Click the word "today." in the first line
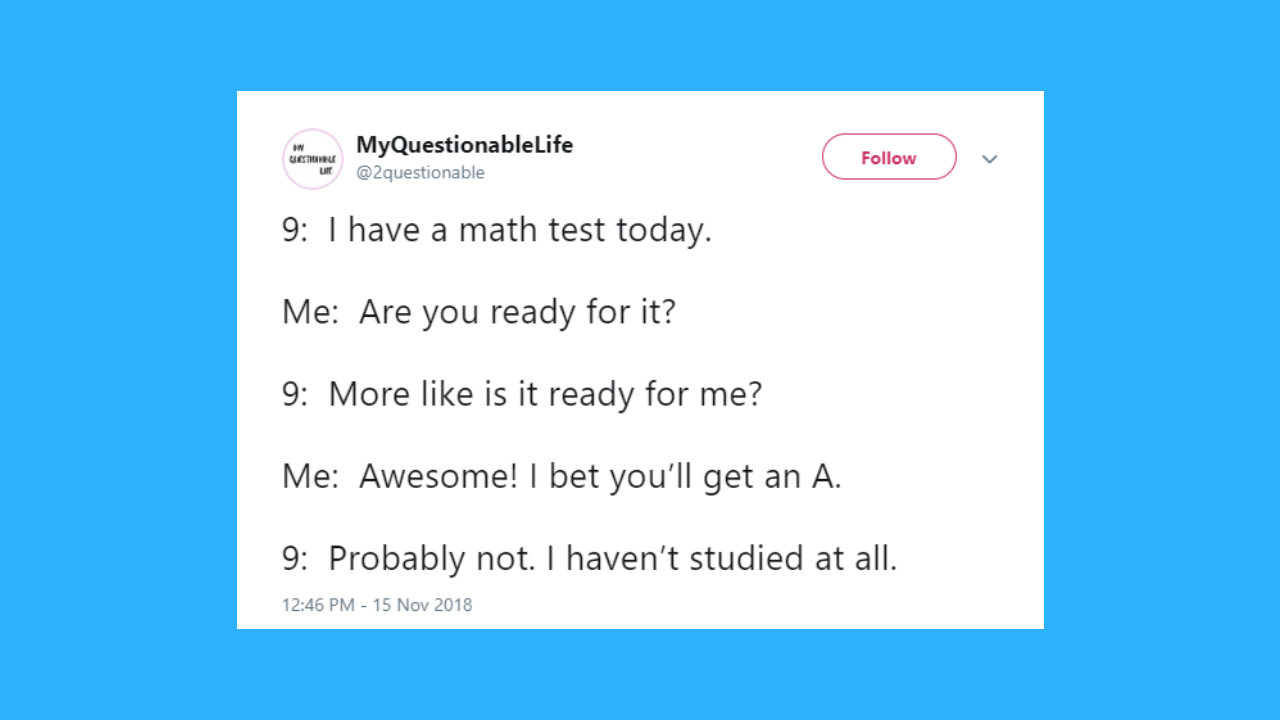Screen dimensions: 1280x720 click(x=663, y=231)
